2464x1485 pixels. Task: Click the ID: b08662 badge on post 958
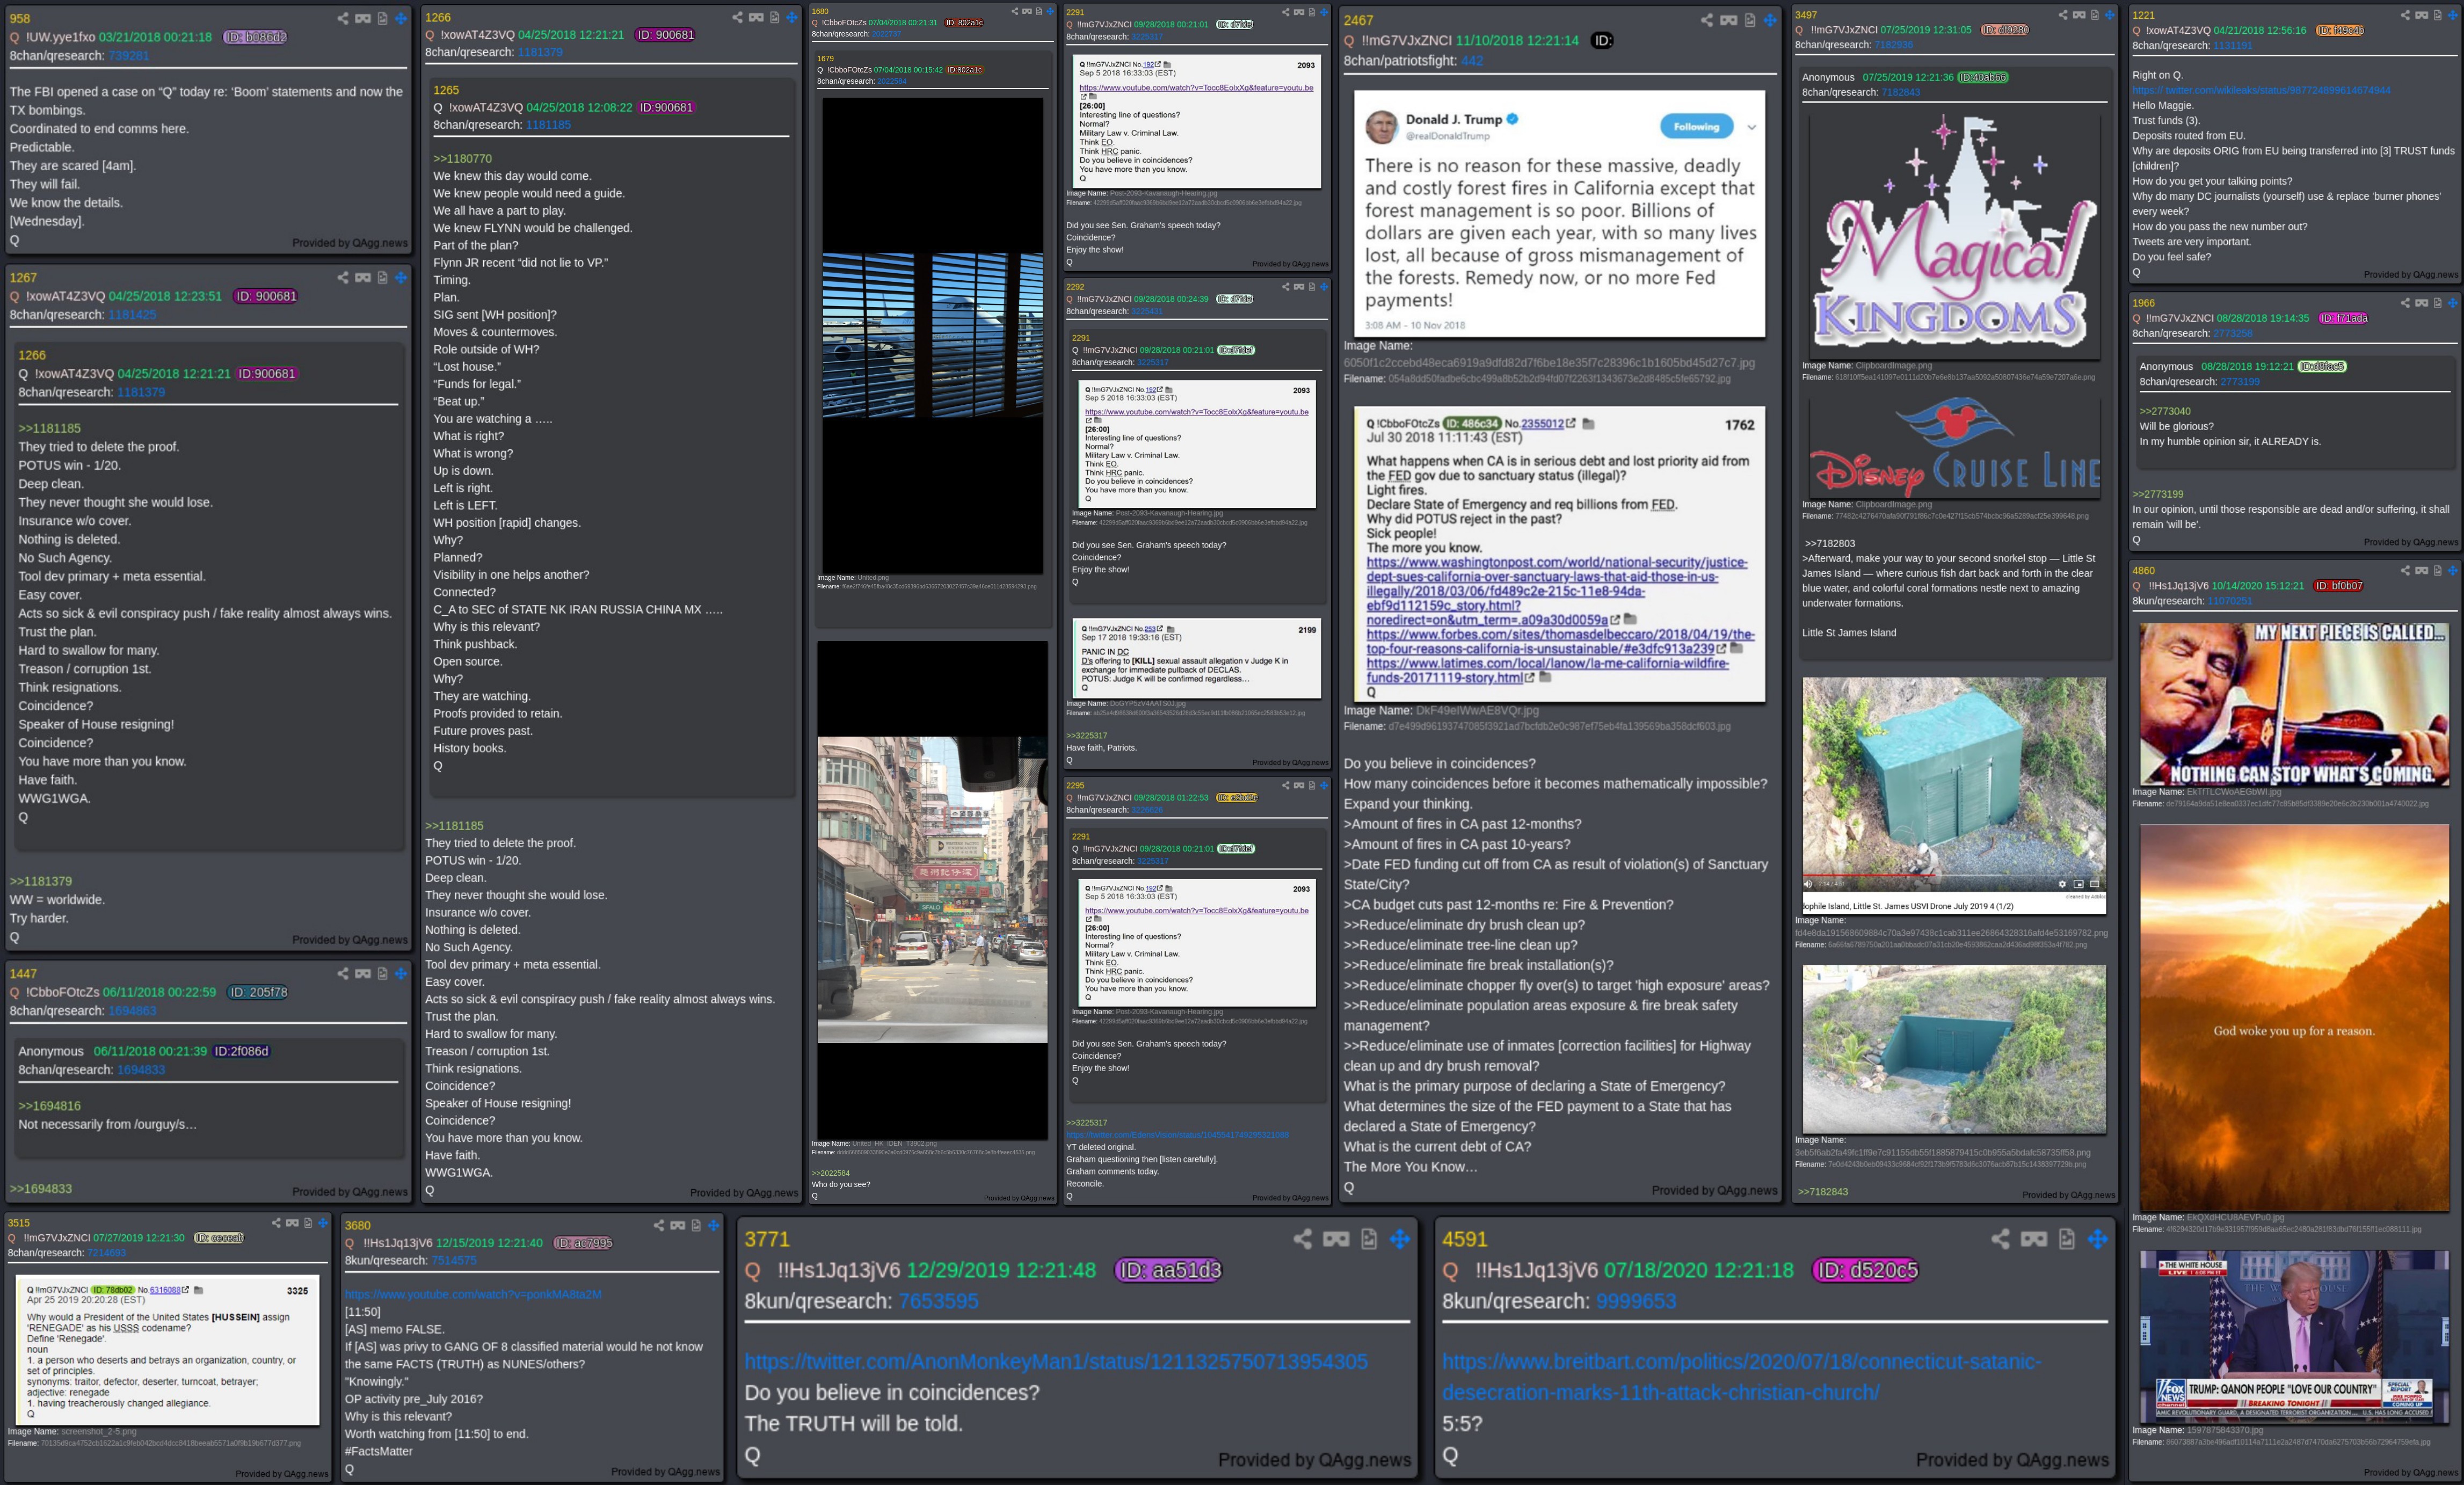(x=255, y=37)
